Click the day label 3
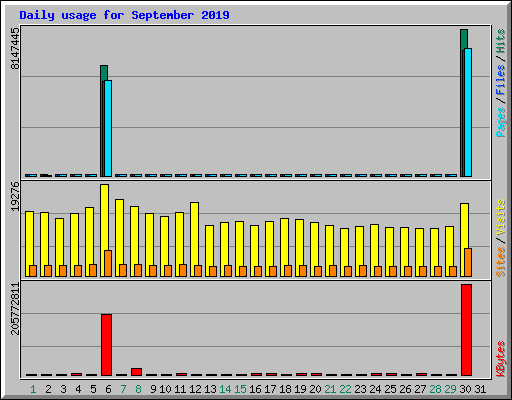This screenshot has width=512, height=400. tap(63, 389)
